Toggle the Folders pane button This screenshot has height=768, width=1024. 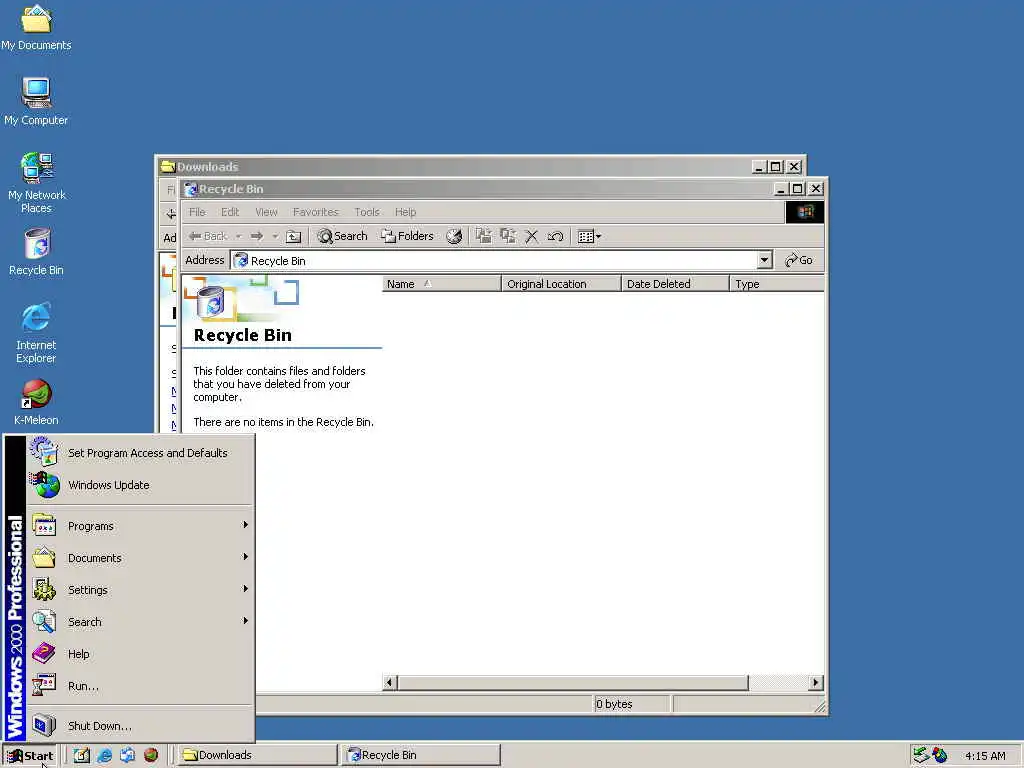[x=408, y=236]
